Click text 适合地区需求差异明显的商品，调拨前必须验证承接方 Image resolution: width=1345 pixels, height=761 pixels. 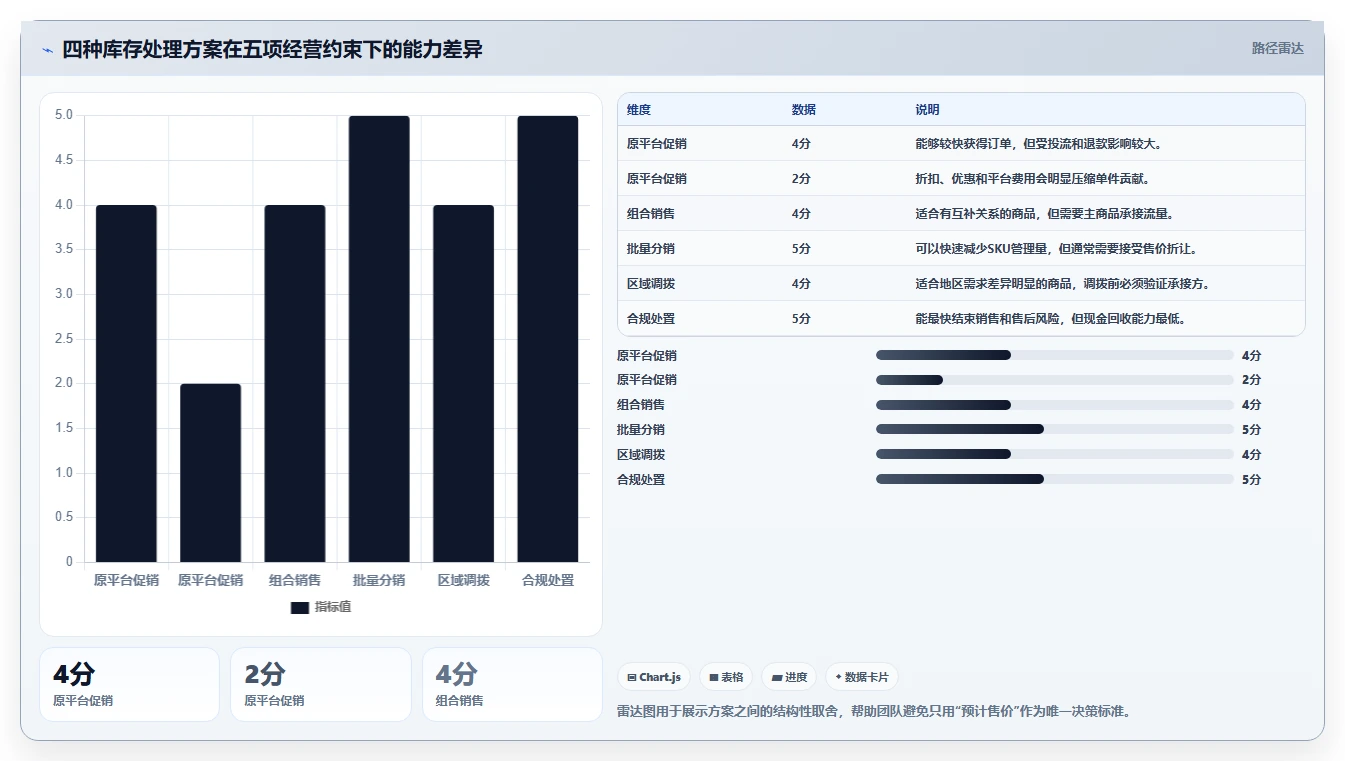[1062, 284]
